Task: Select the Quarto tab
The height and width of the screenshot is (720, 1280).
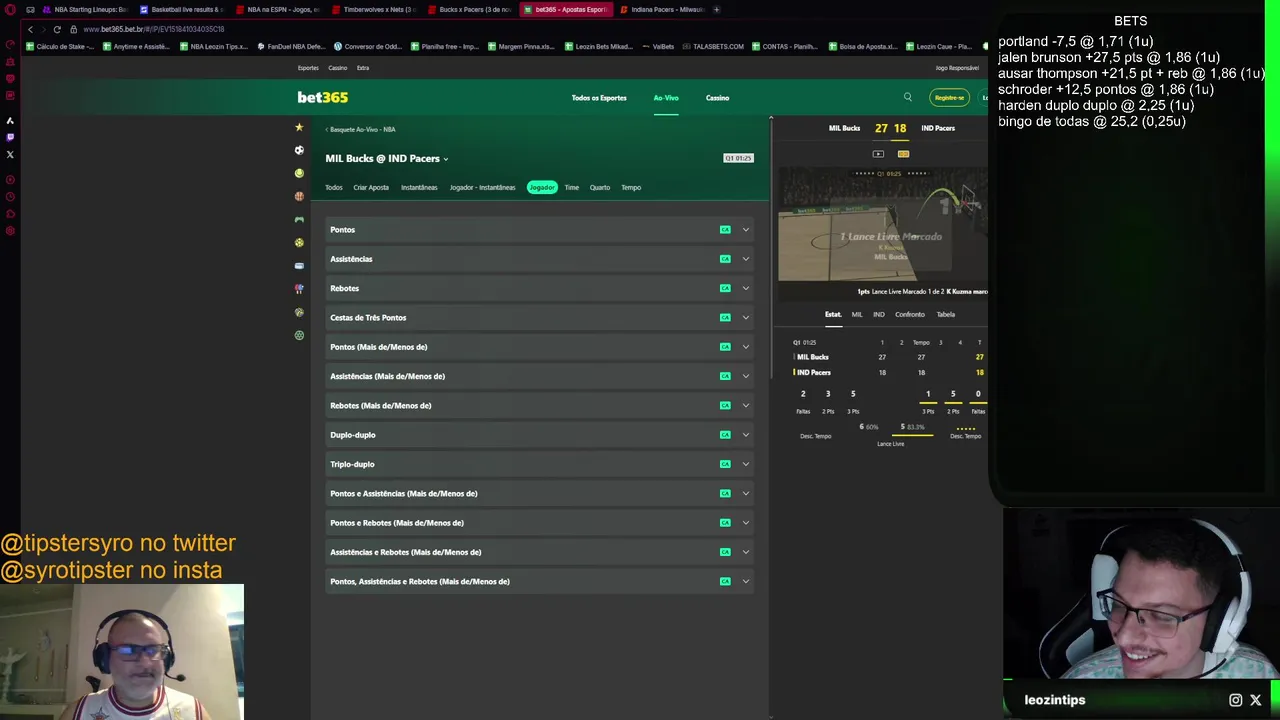Action: point(600,187)
